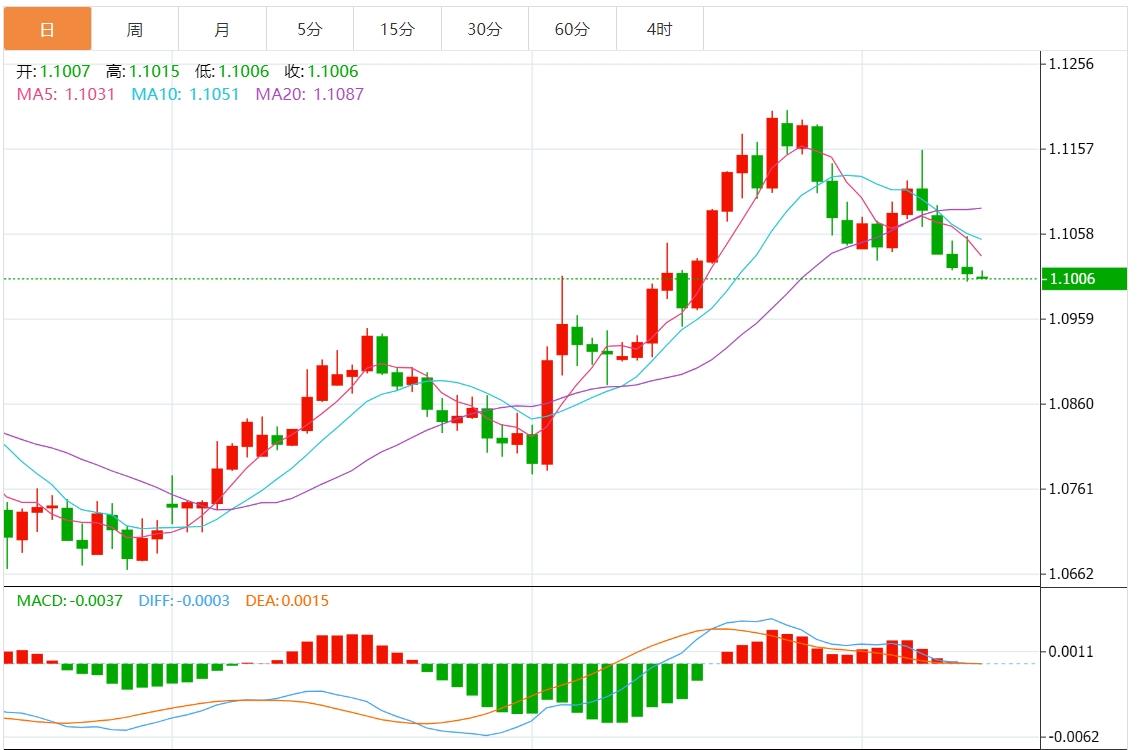Click the MA20 indicator label

click(x=310, y=94)
